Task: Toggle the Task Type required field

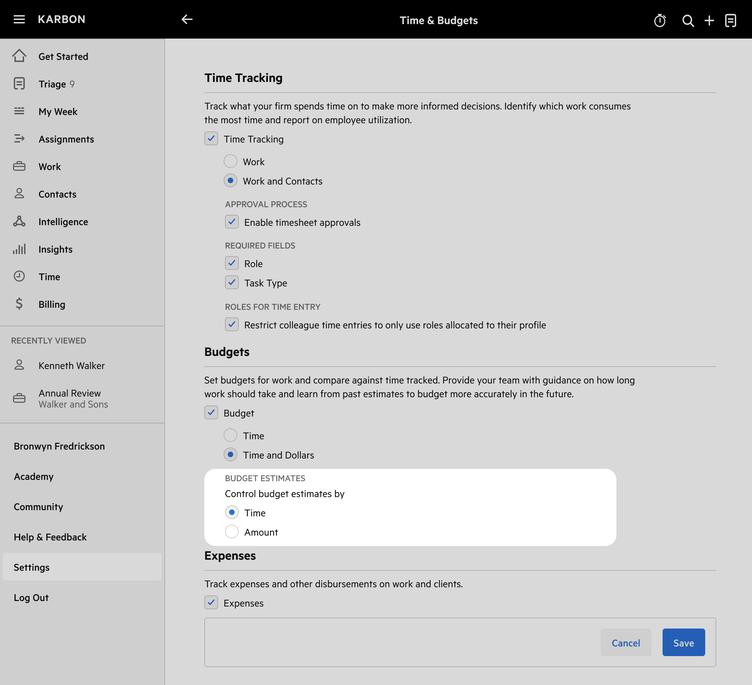Action: pyautogui.click(x=232, y=283)
